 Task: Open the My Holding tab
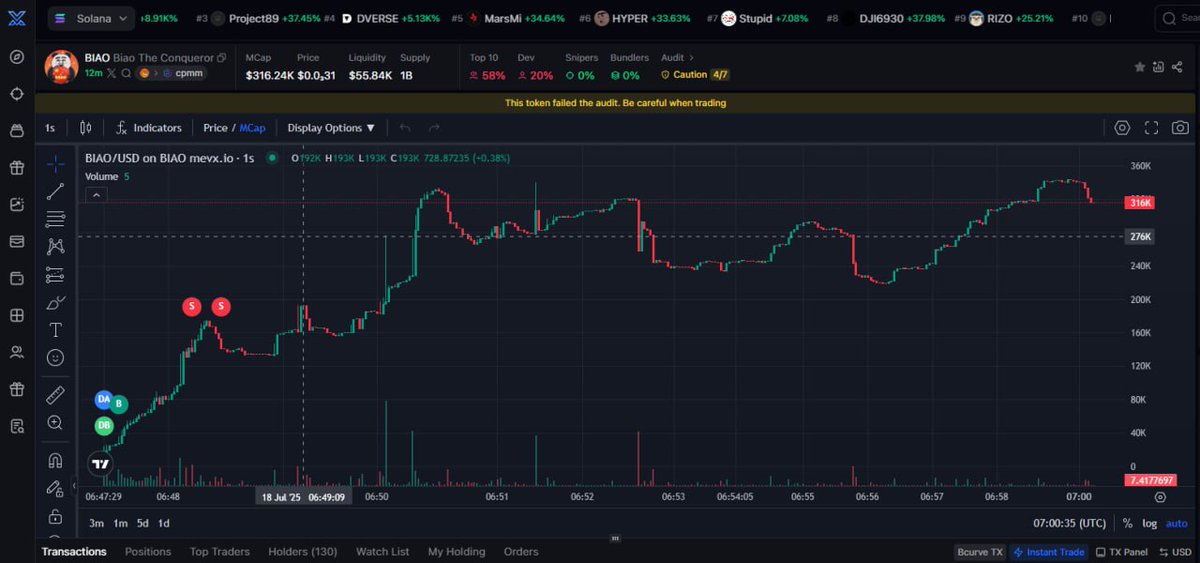pyautogui.click(x=456, y=551)
